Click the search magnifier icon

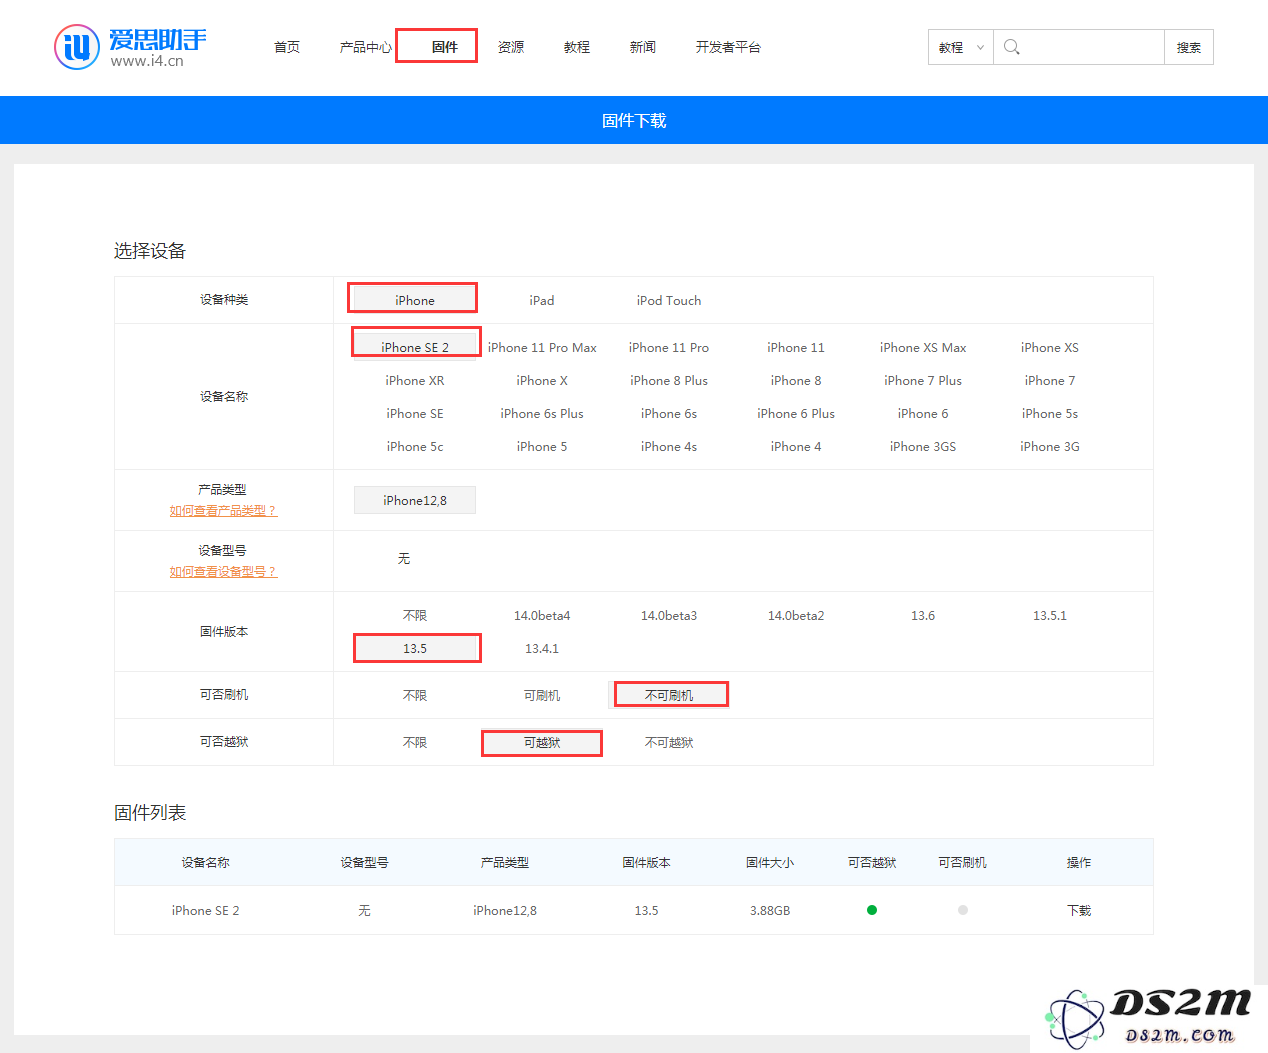[1012, 47]
